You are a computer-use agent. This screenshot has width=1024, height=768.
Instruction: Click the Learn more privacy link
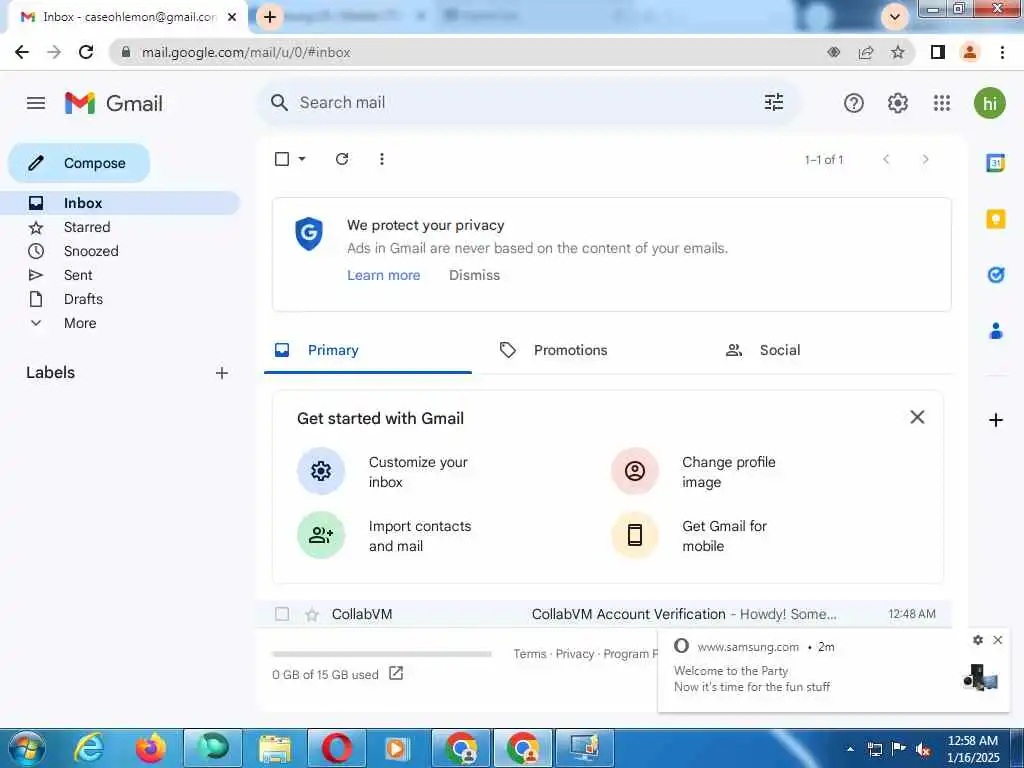(383, 276)
